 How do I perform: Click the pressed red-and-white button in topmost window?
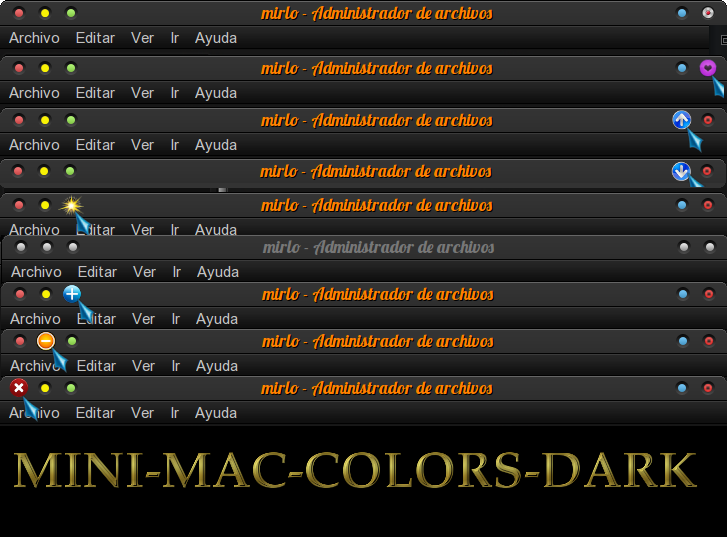(x=708, y=13)
